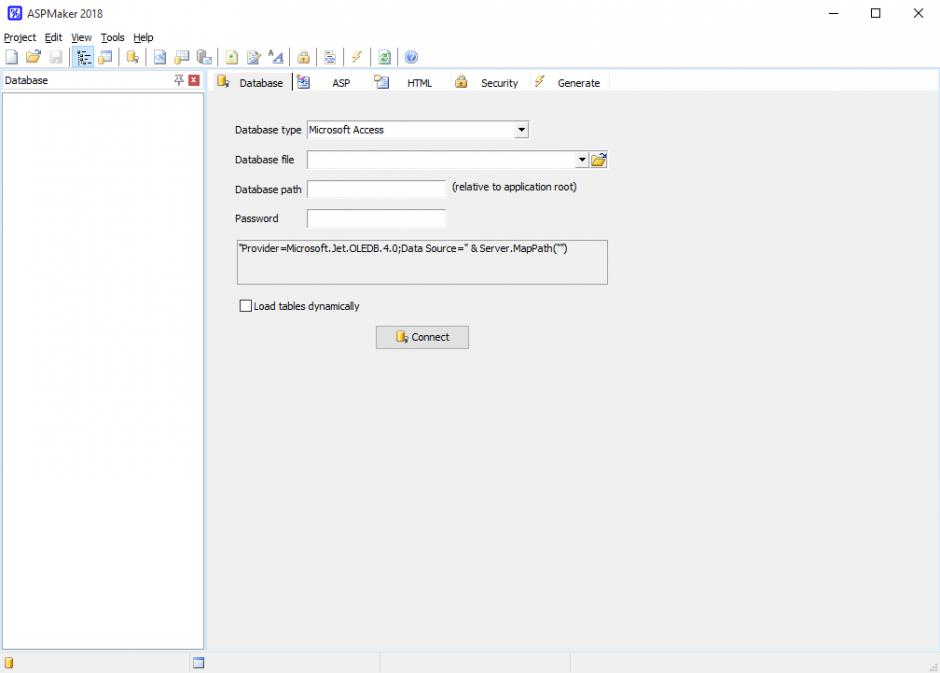Open the Help menu
940x673 pixels.
(x=143, y=38)
